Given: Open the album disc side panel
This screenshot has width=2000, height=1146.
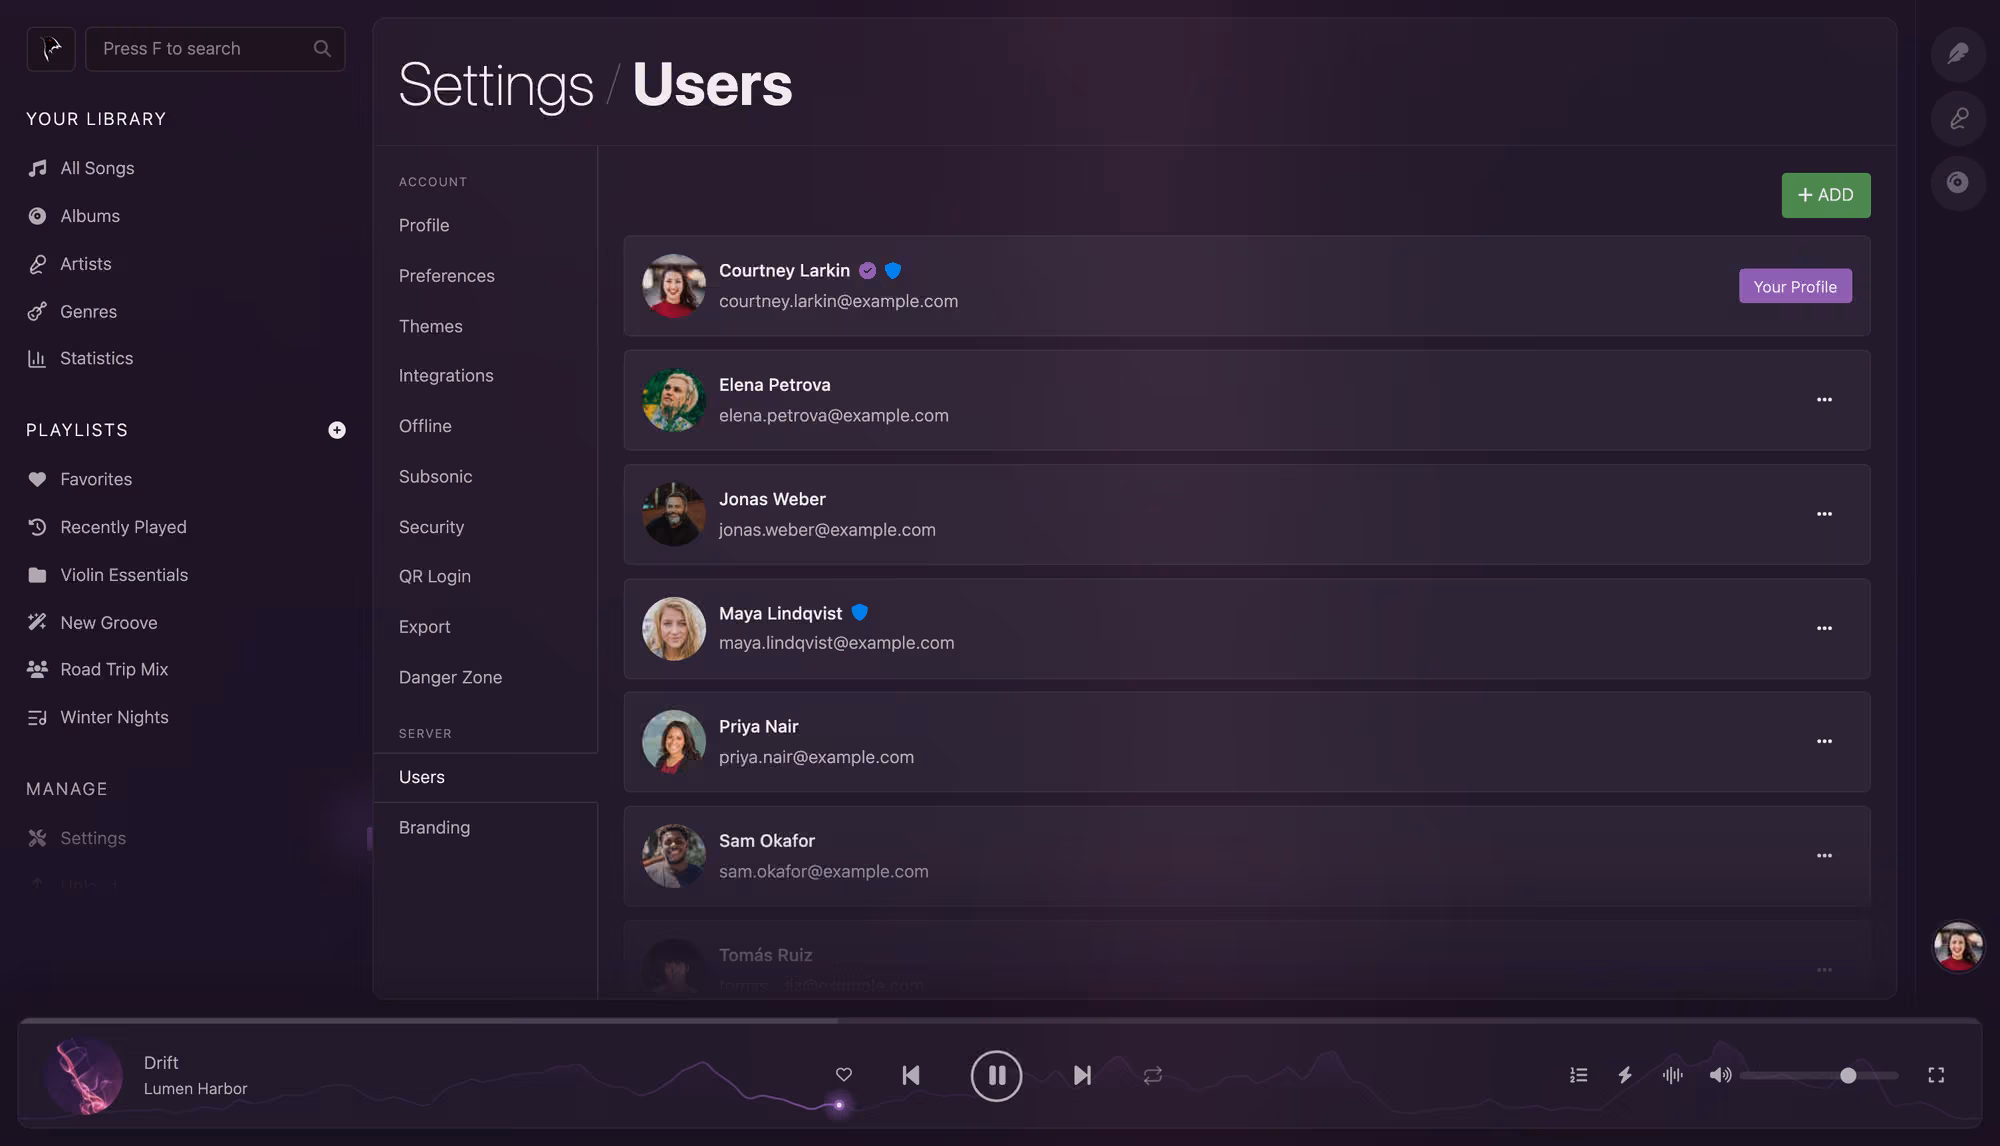Looking at the screenshot, I should 1958,182.
